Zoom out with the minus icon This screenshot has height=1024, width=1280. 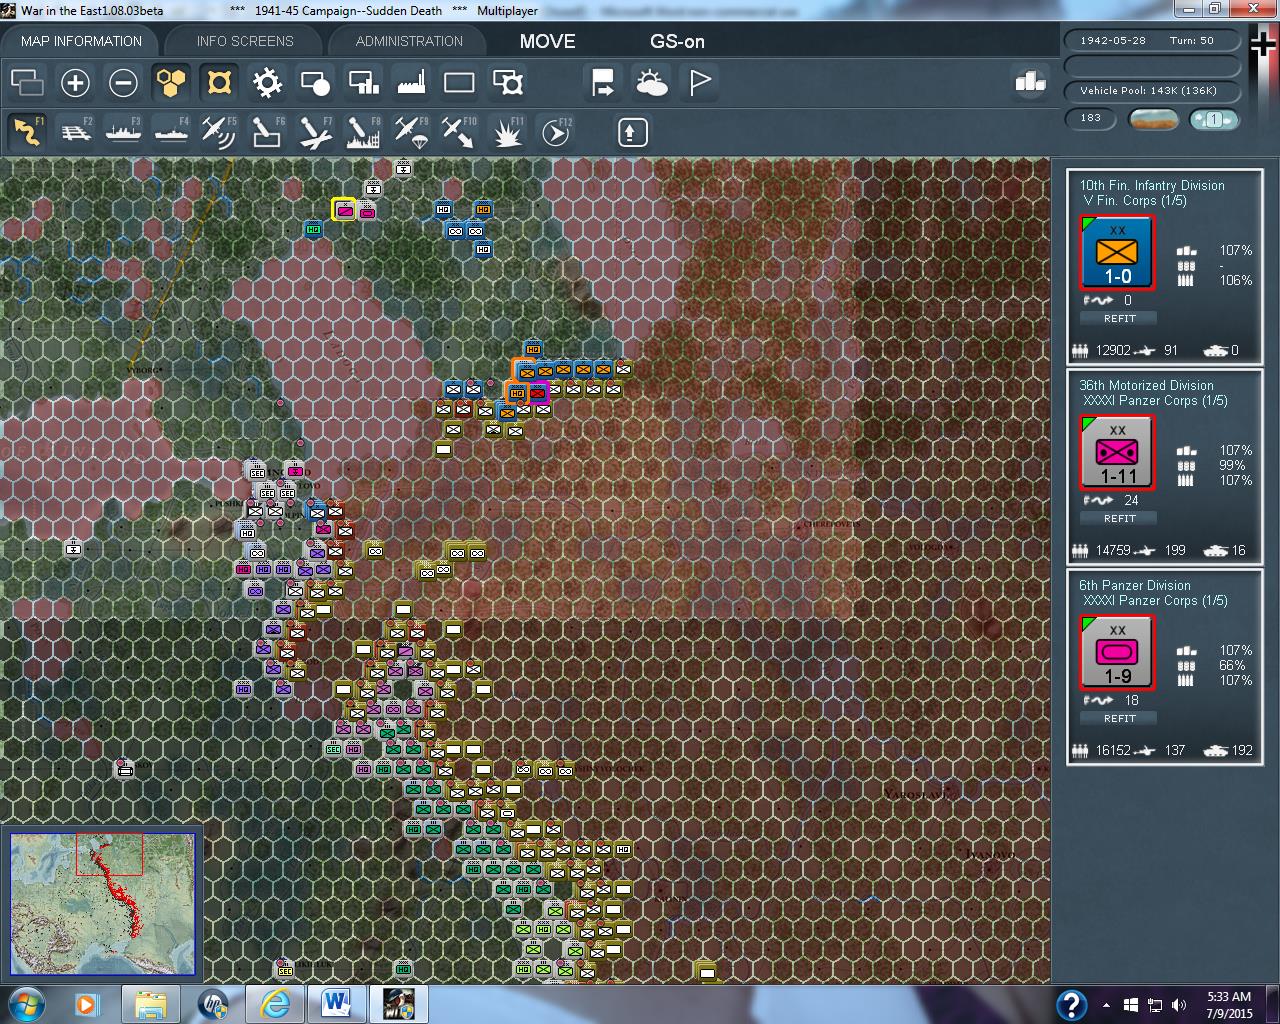(123, 82)
